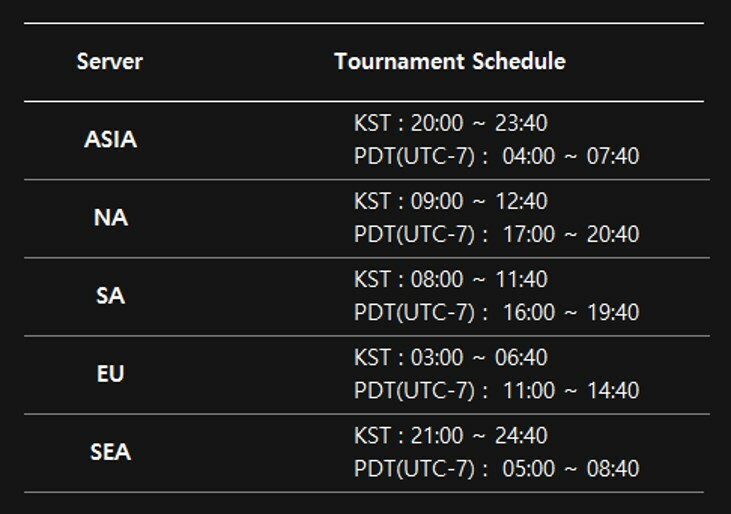The image size is (731, 514).
Task: Click the NA KST 09:00 ~ 12:40 line
Action: pyautogui.click(x=450, y=202)
